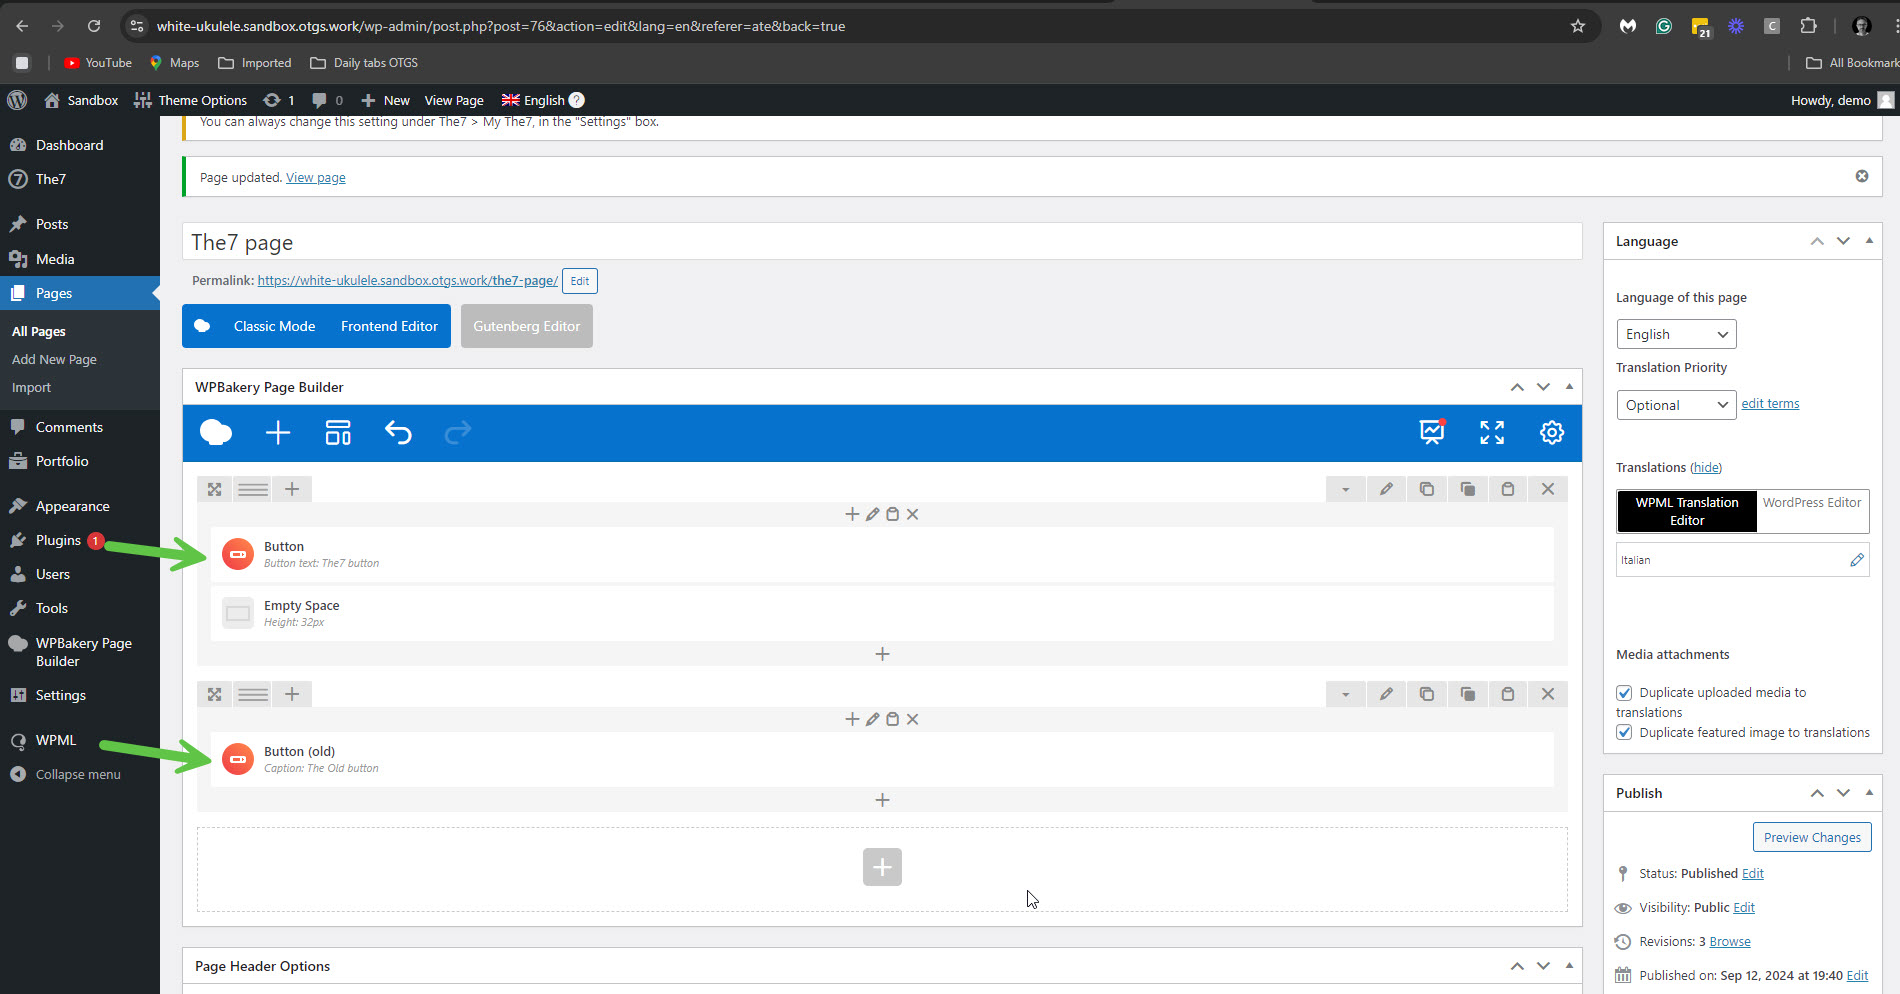Screen dimensions: 1900x994
Task: Click Preview Changes button
Action: pyautogui.click(x=1812, y=837)
